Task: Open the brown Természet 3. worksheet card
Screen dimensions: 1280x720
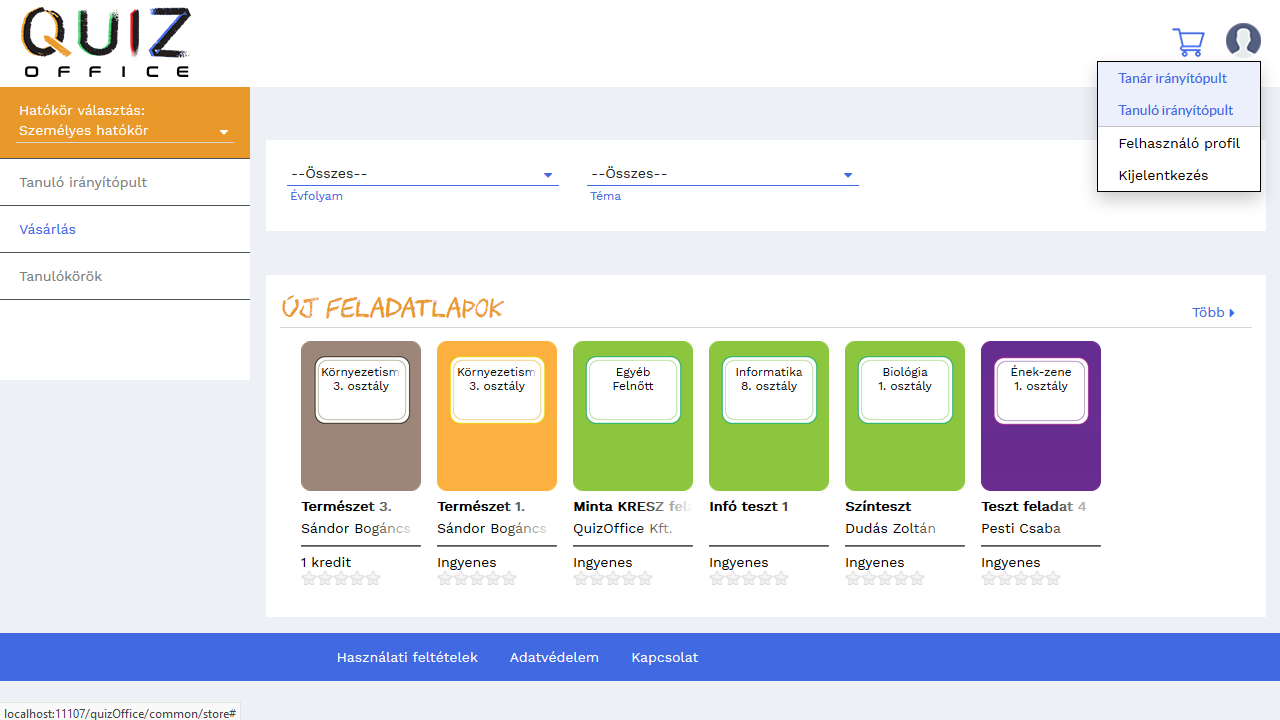Action: 361,416
